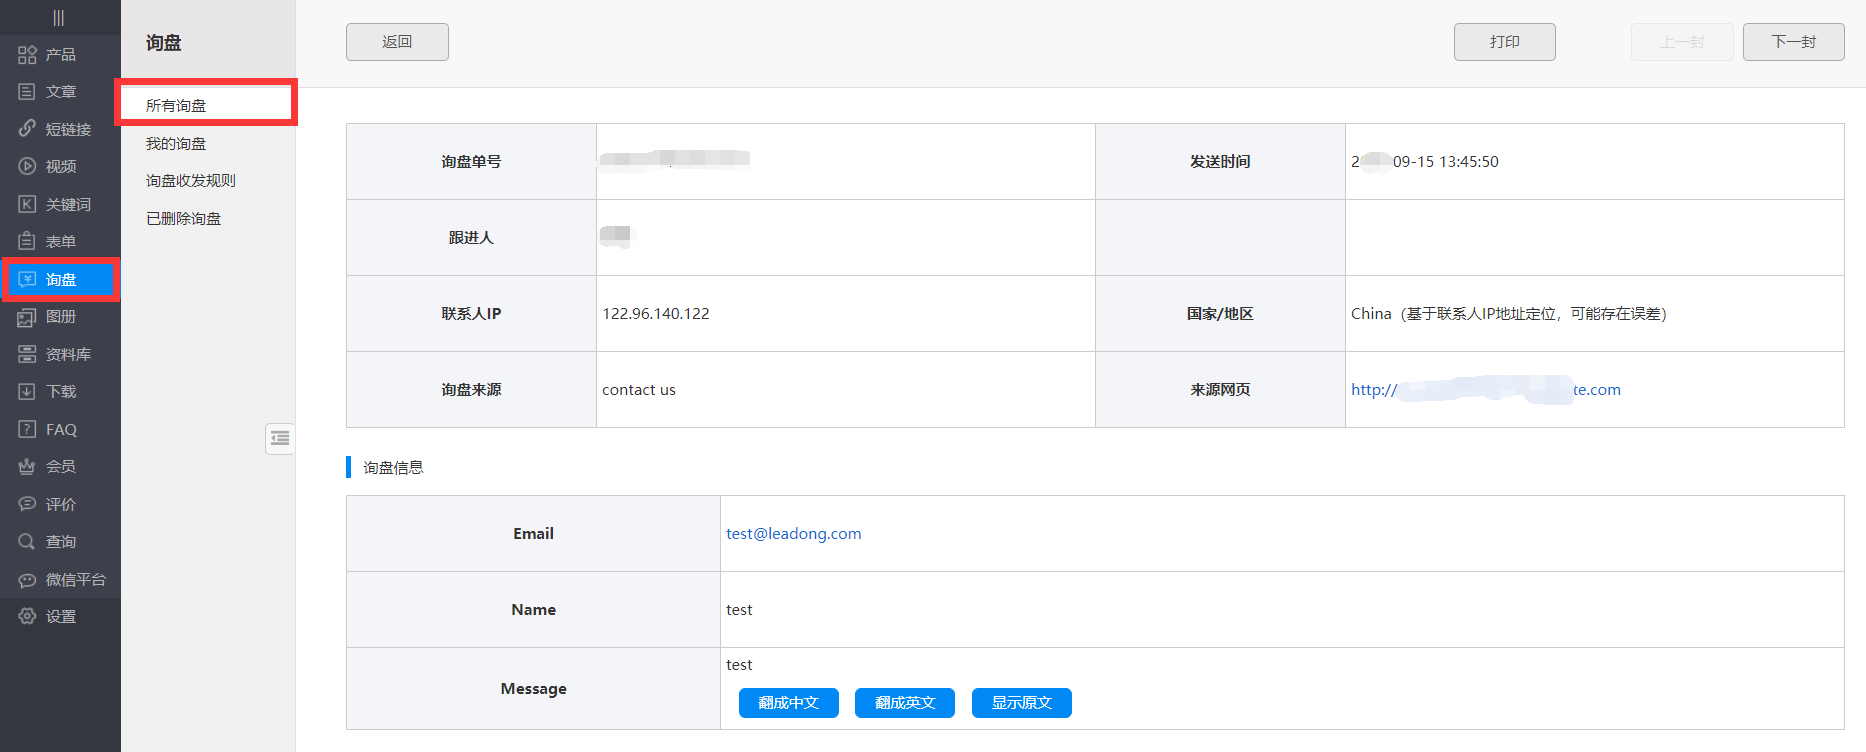This screenshot has width=1866, height=752.
Task: Open the Settings gear icon
Action: pos(27,616)
